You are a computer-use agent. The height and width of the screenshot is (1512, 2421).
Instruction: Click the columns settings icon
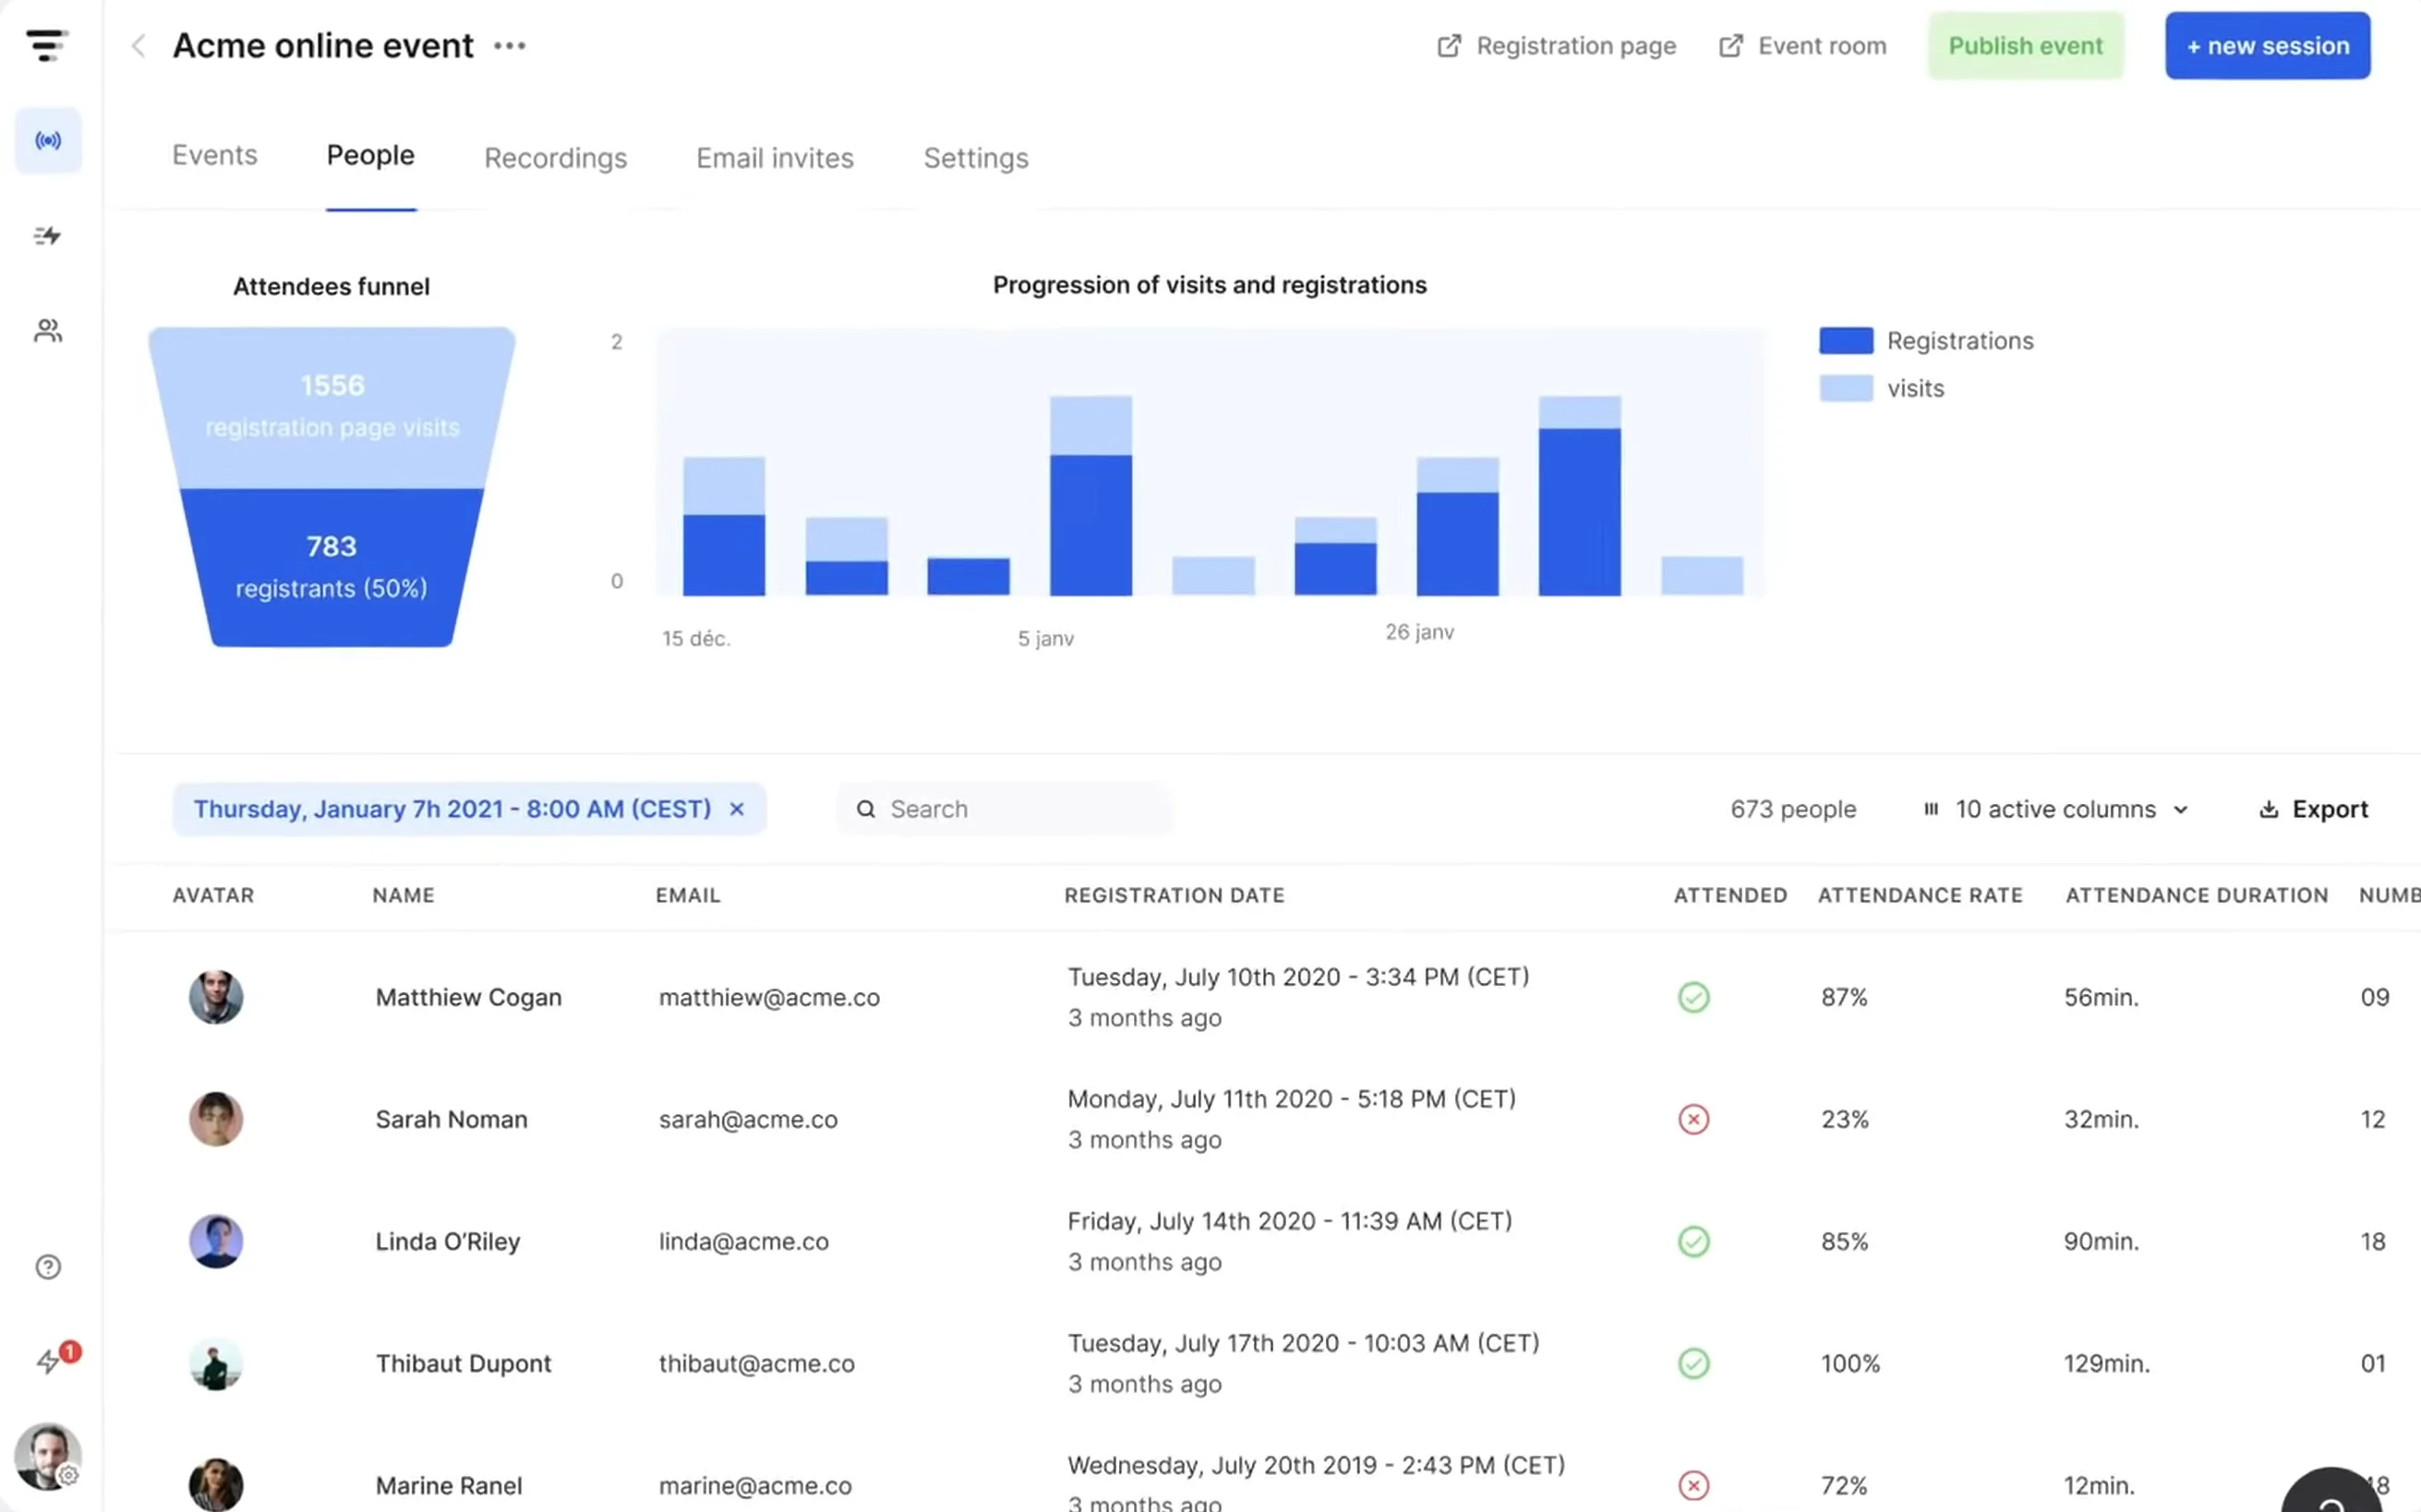coord(1932,809)
